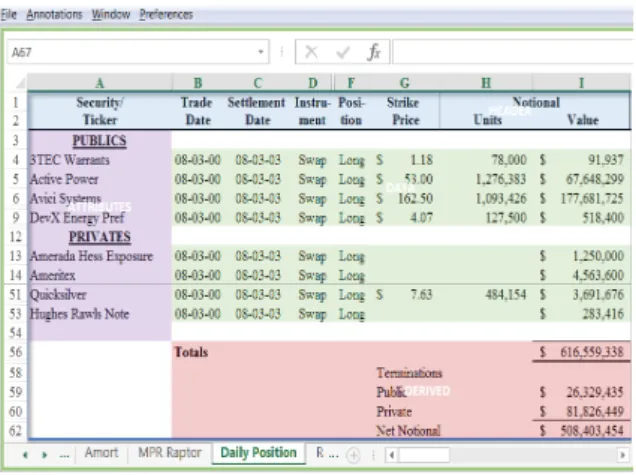Open the Annotations menu
The height and width of the screenshot is (475, 636).
pyautogui.click(x=54, y=15)
